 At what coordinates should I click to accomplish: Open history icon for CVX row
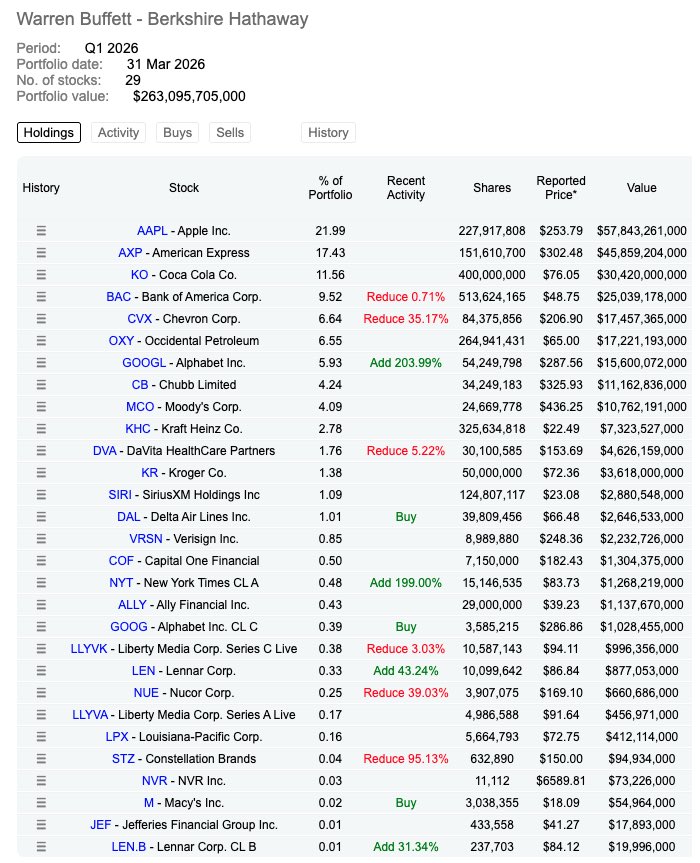coord(41,319)
